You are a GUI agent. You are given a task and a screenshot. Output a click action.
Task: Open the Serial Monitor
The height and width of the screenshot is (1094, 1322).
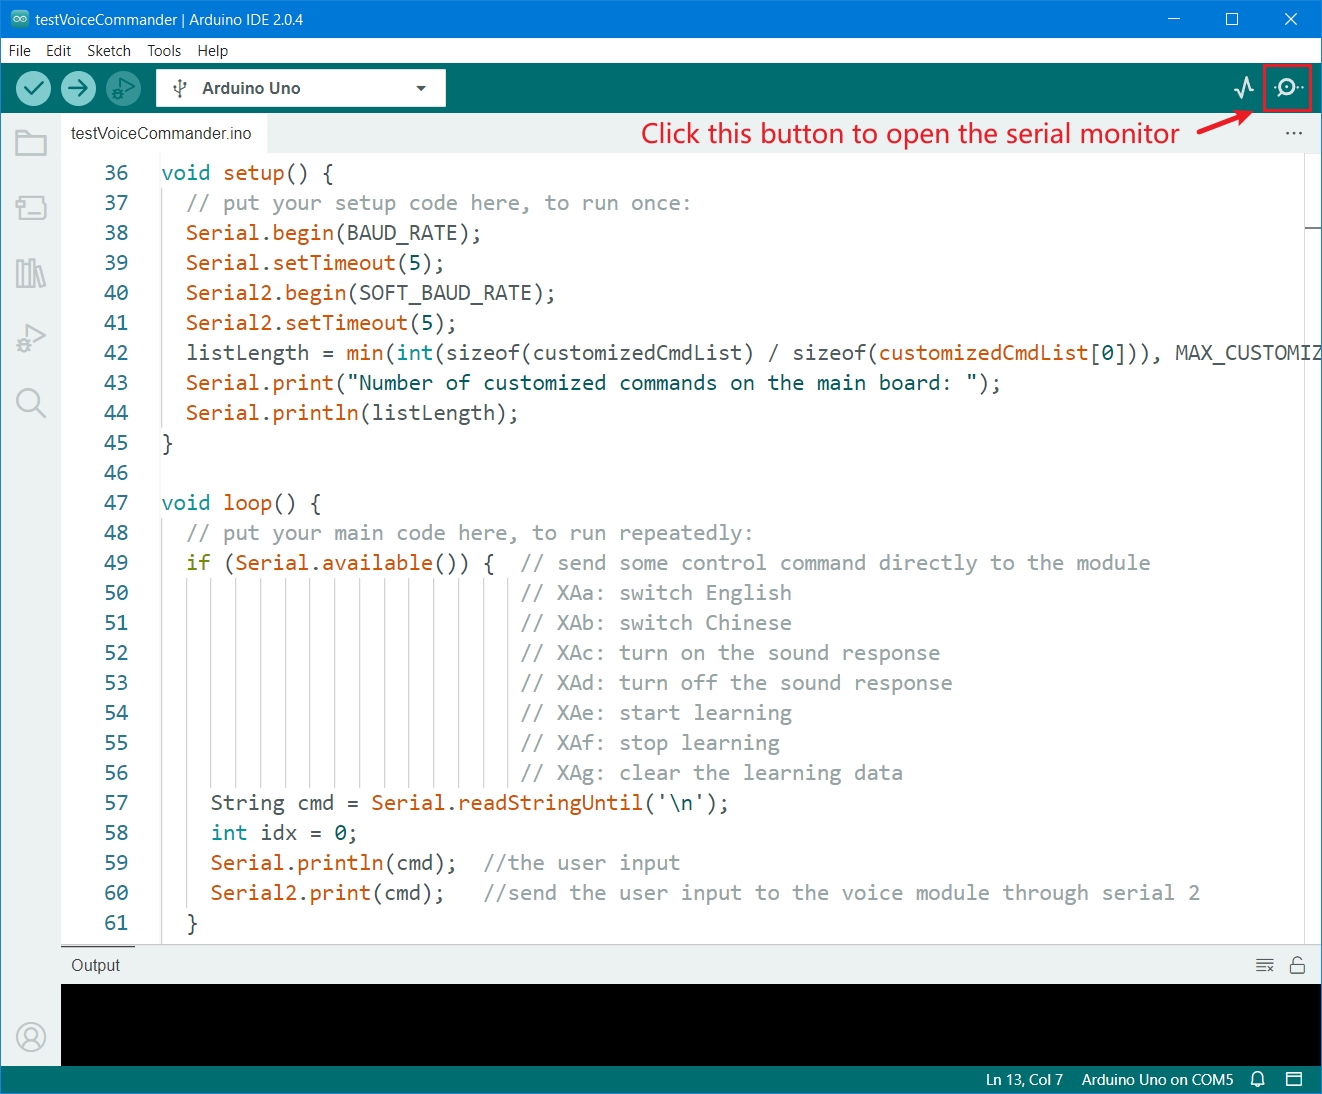pos(1287,88)
